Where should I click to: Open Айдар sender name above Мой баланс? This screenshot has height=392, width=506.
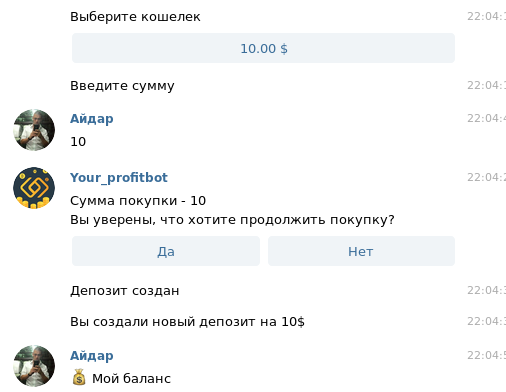pyautogui.click(x=92, y=356)
